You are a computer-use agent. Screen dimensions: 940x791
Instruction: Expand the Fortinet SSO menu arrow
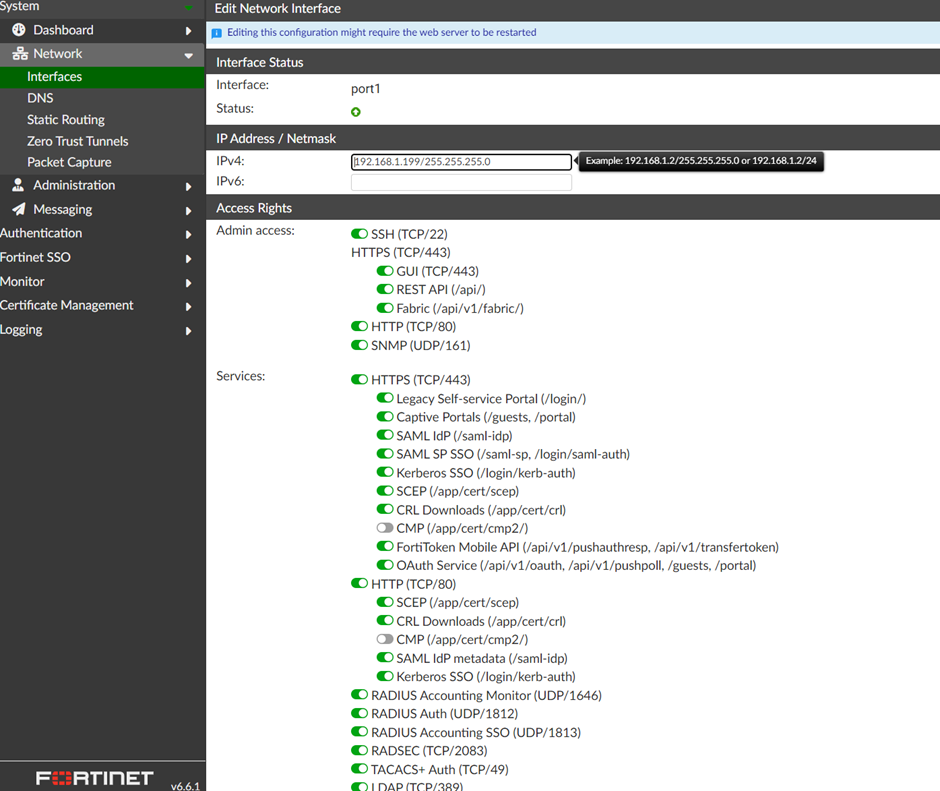click(188, 258)
